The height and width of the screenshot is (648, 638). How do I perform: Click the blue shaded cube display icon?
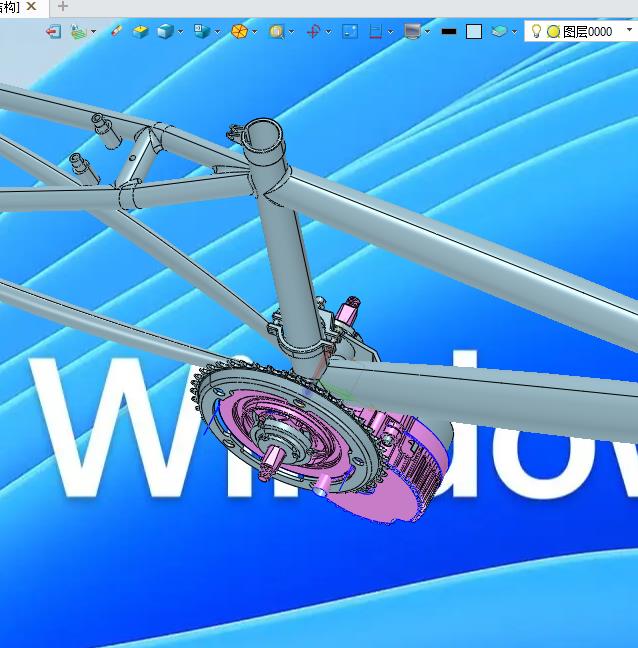pos(165,31)
